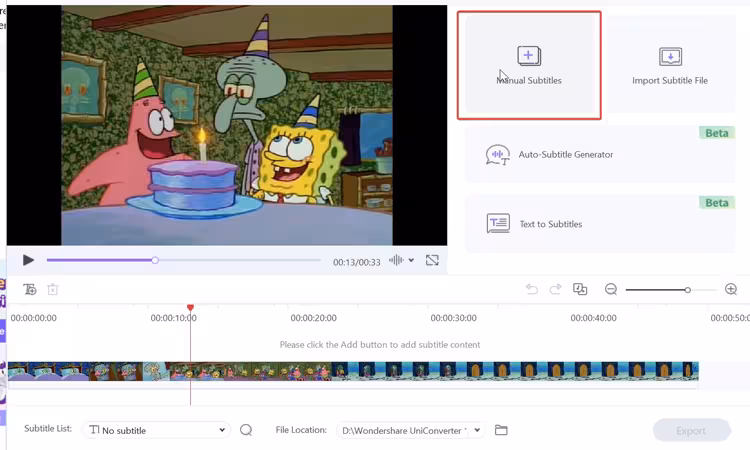Viewport: 750px width, 450px height.
Task: Toggle fullscreen preview icon
Action: point(432,260)
